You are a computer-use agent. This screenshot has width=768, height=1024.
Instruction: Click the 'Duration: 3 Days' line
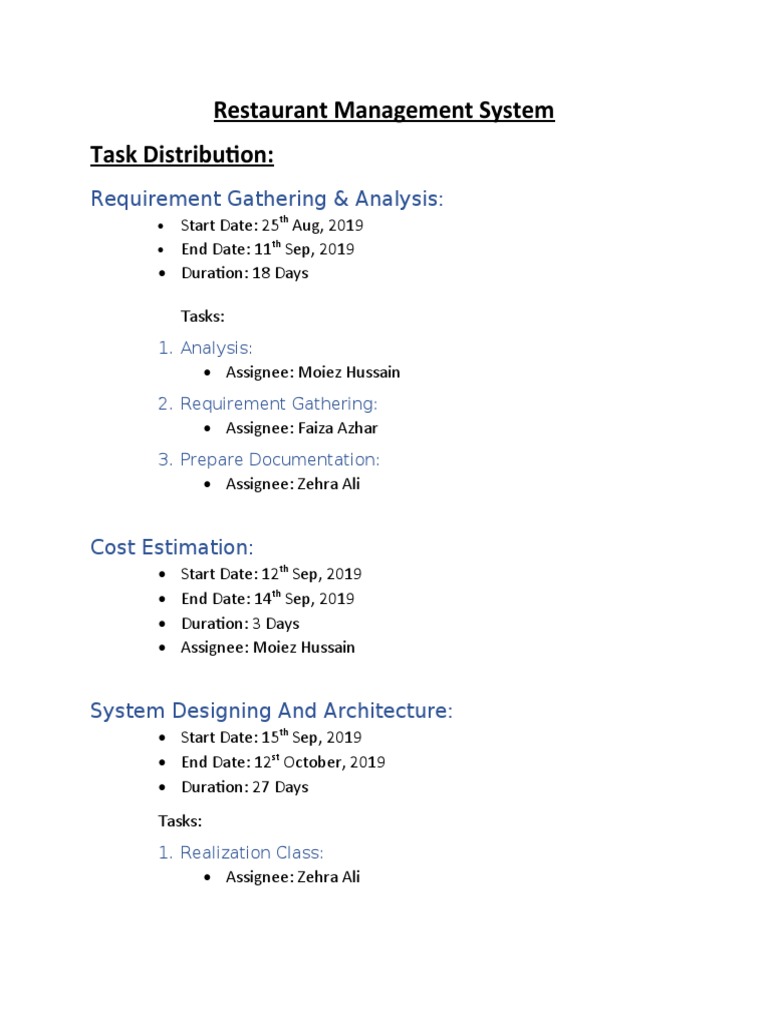(240, 624)
